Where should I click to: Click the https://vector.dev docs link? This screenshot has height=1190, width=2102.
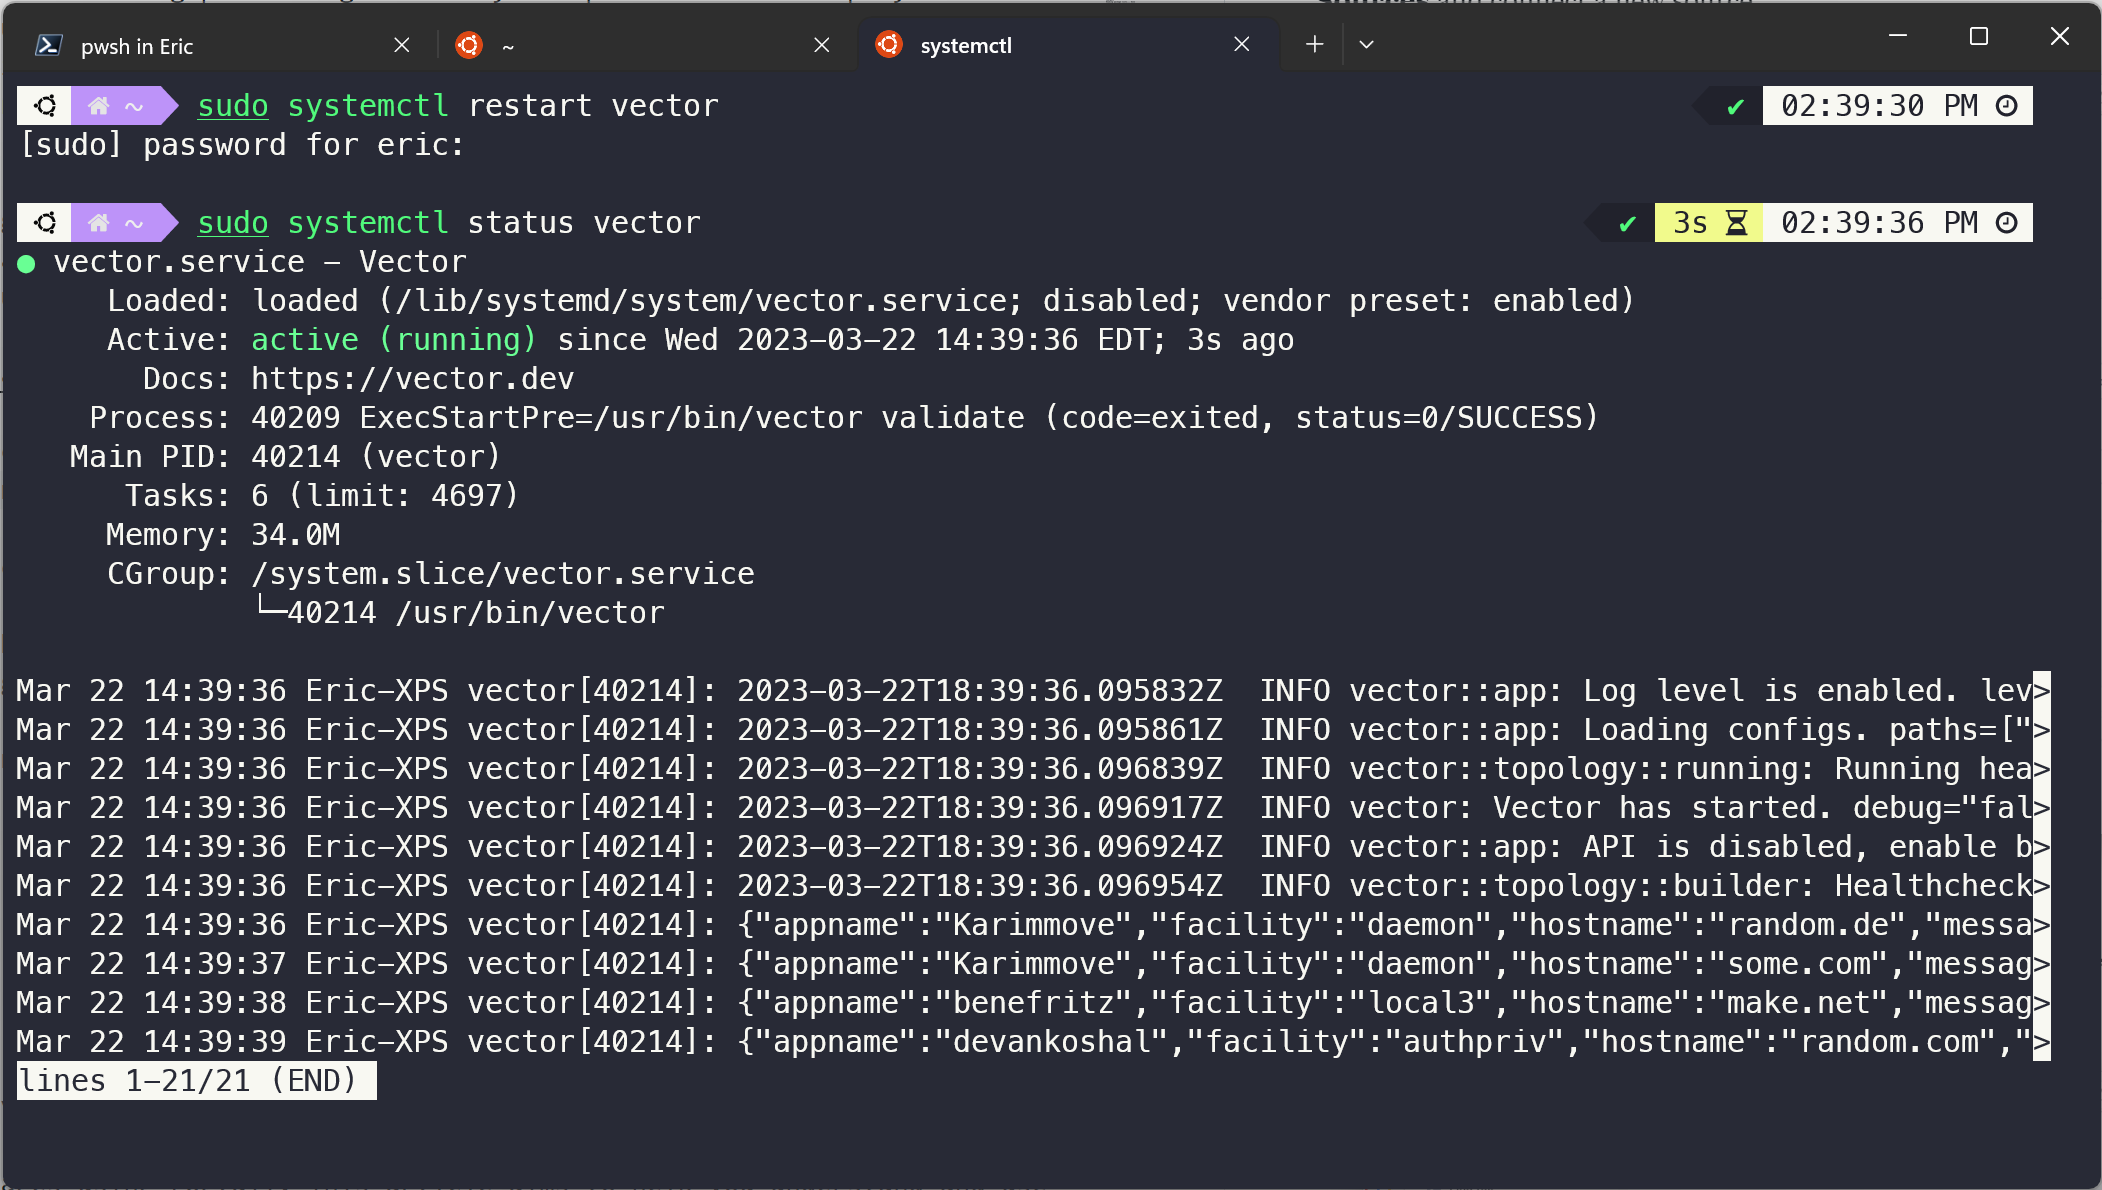[x=412, y=379]
